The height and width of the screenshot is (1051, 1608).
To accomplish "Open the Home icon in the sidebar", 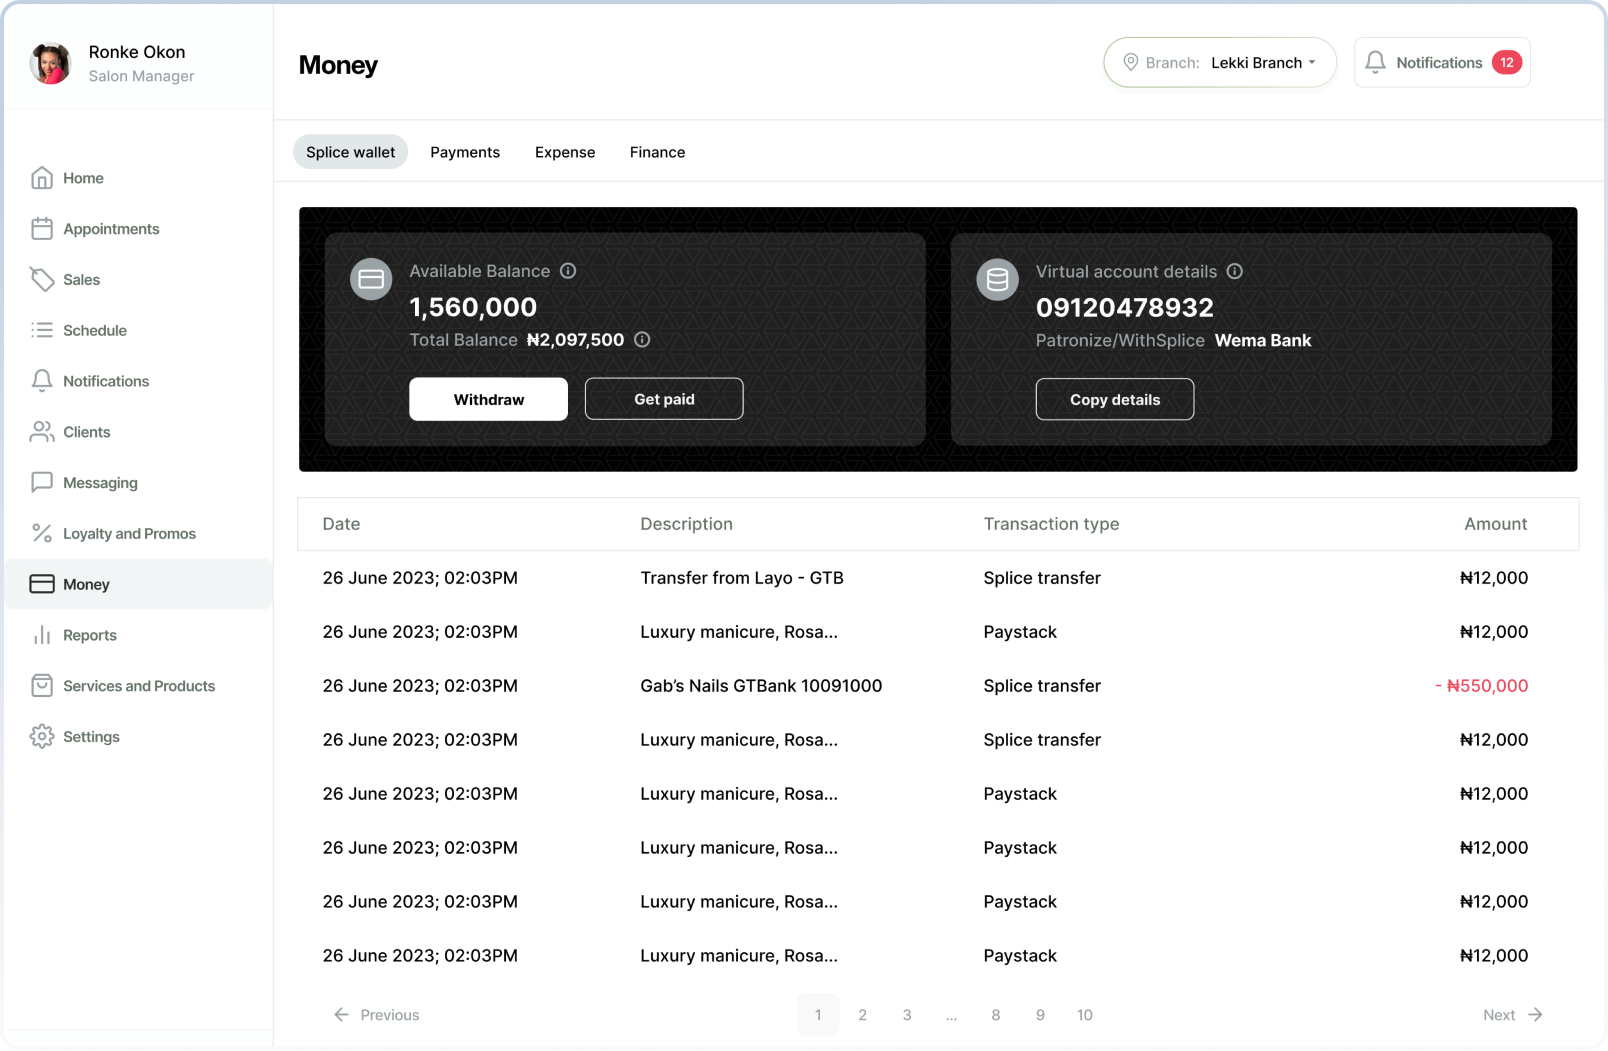I will (42, 177).
